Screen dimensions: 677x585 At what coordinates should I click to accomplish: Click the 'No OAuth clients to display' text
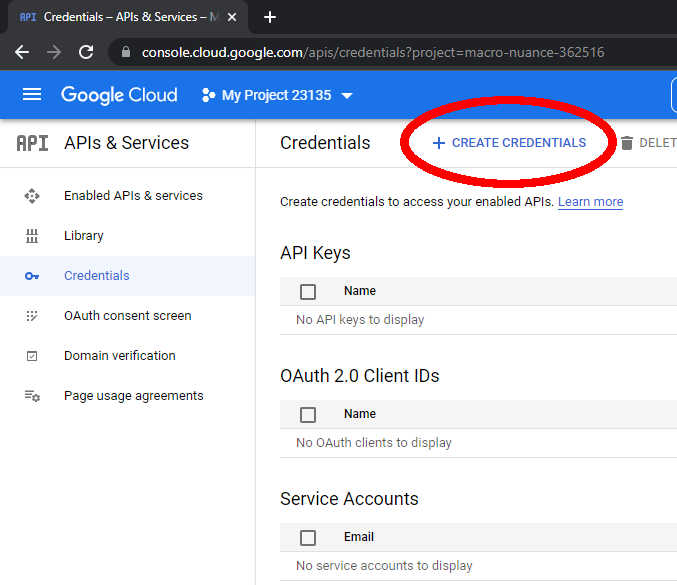[x=374, y=443]
